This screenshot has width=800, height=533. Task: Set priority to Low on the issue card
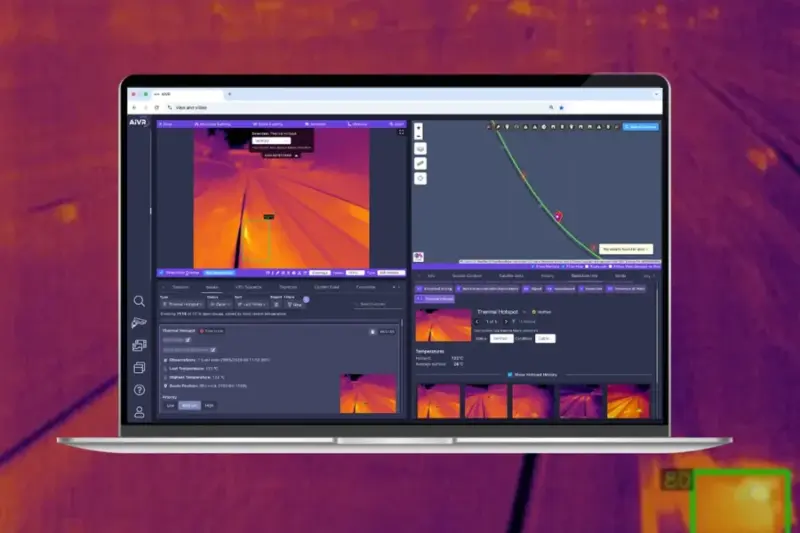[x=170, y=405]
